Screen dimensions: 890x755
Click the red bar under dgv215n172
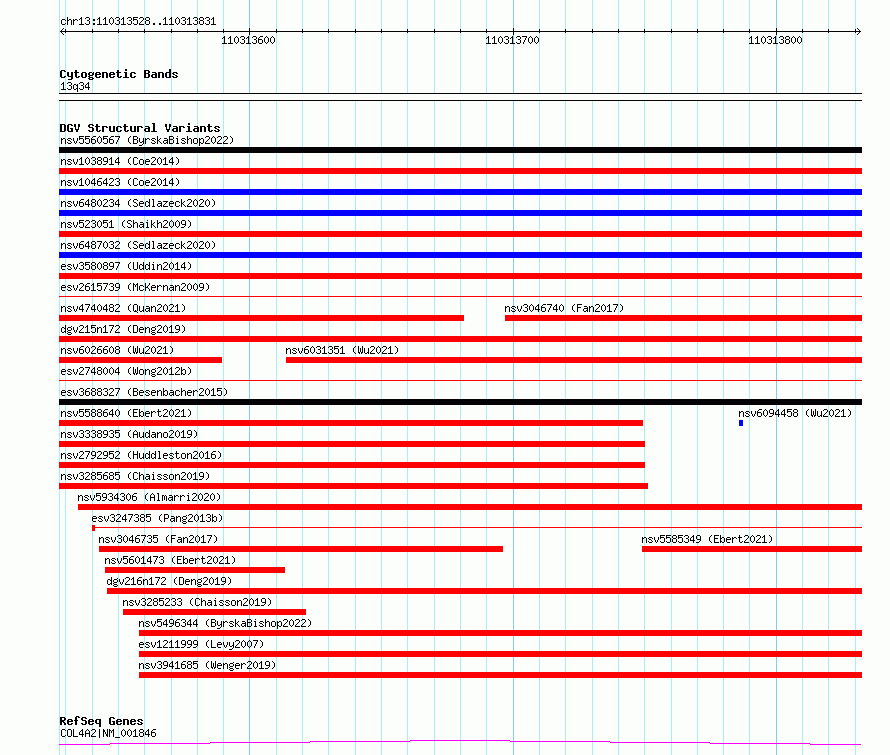point(460,339)
